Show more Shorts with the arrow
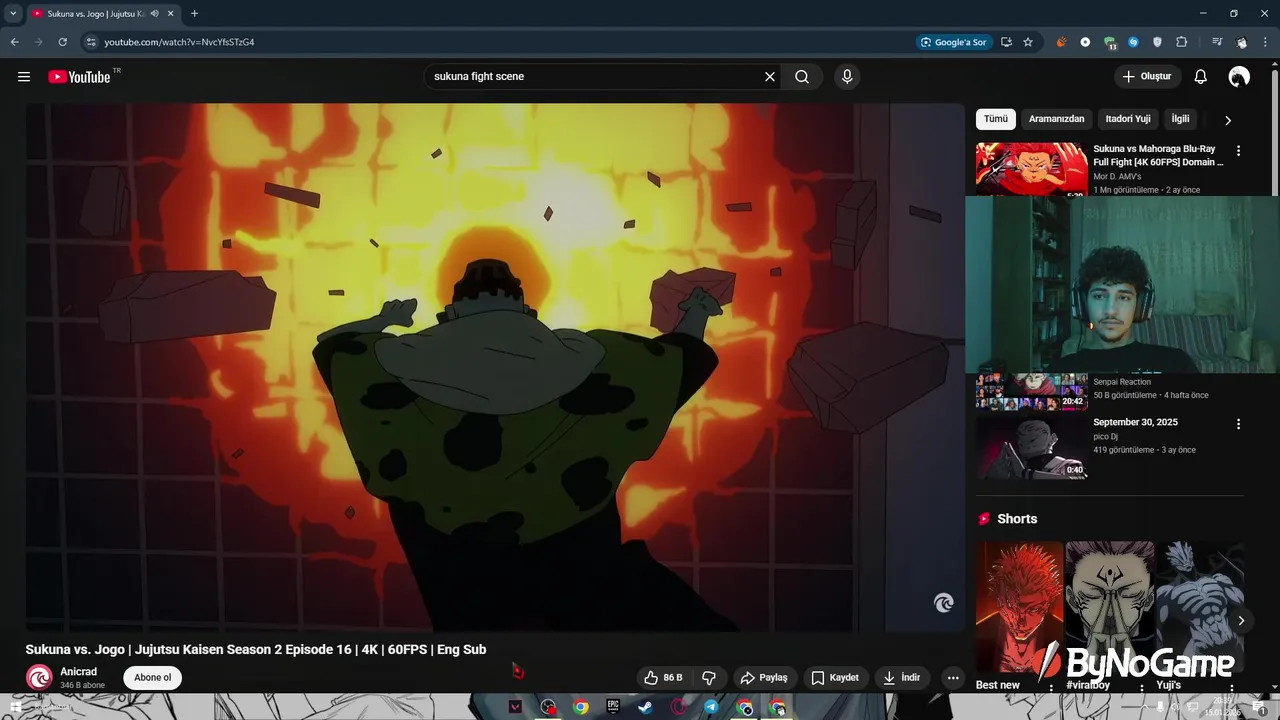Image resolution: width=1280 pixels, height=720 pixels. [x=1241, y=620]
